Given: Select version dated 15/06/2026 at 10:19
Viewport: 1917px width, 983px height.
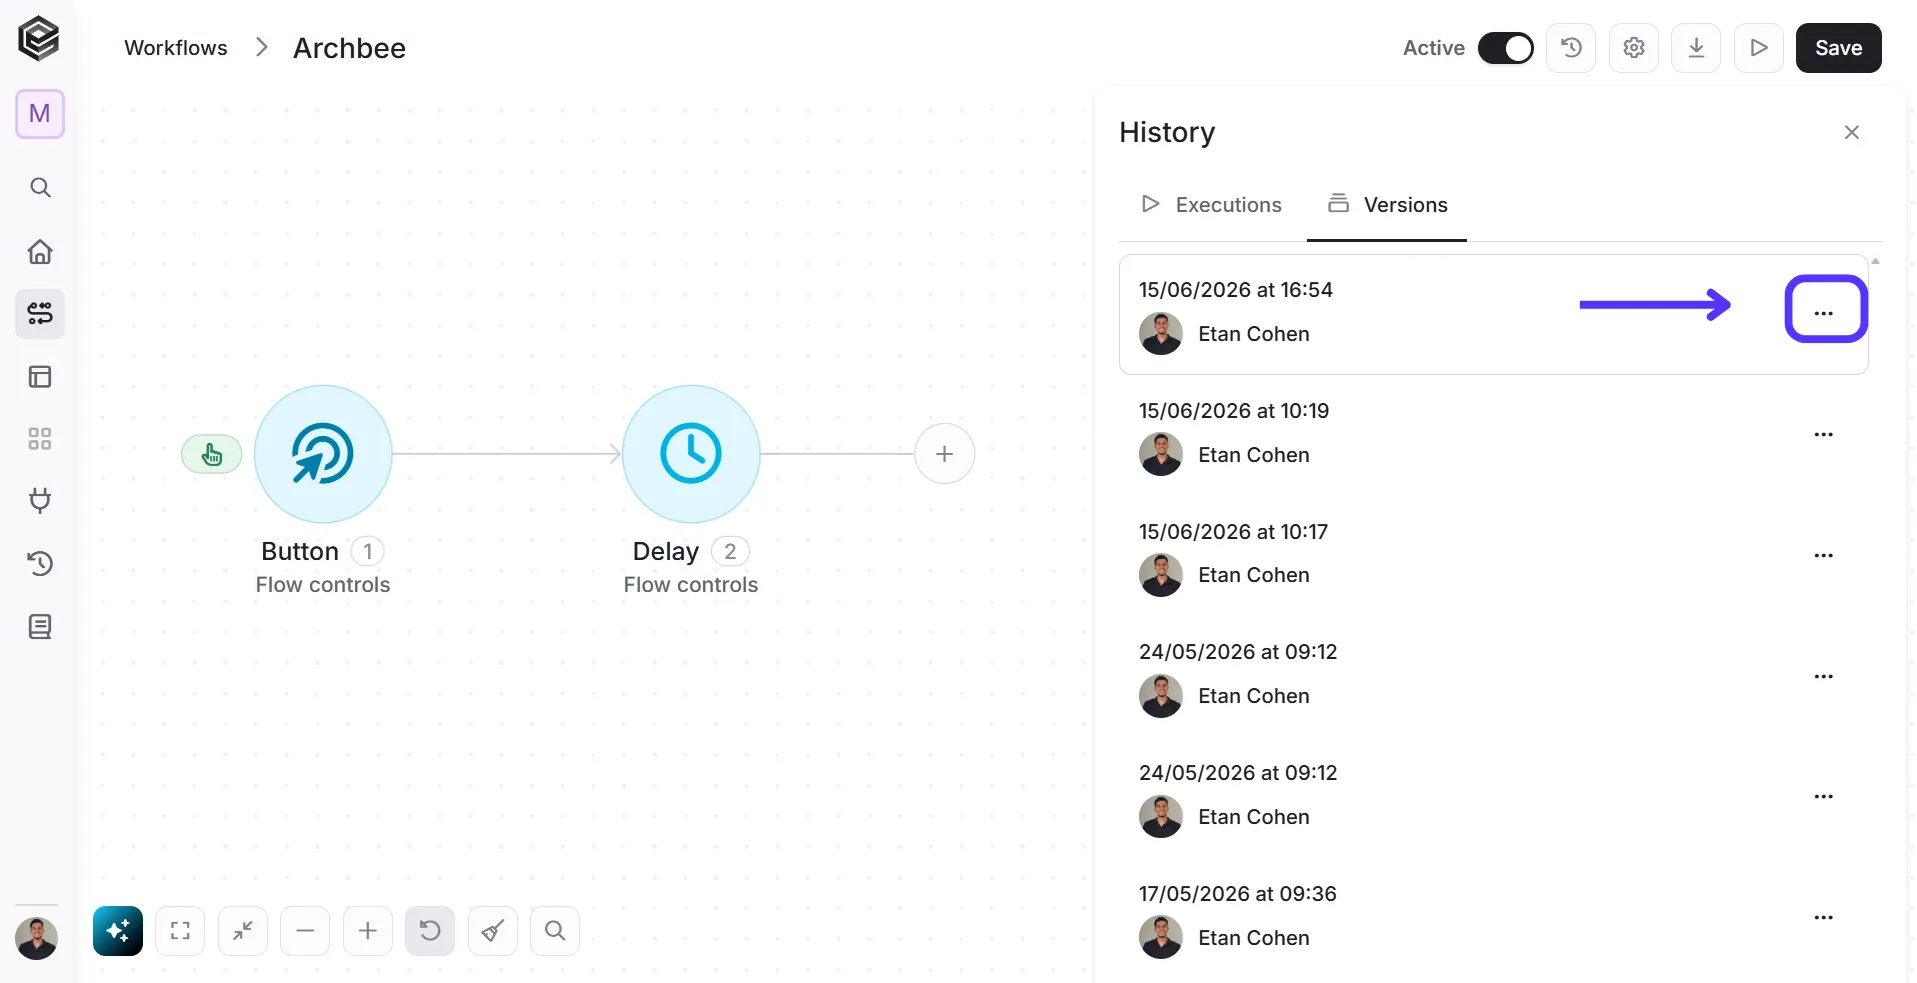Looking at the screenshot, I should pos(1493,434).
